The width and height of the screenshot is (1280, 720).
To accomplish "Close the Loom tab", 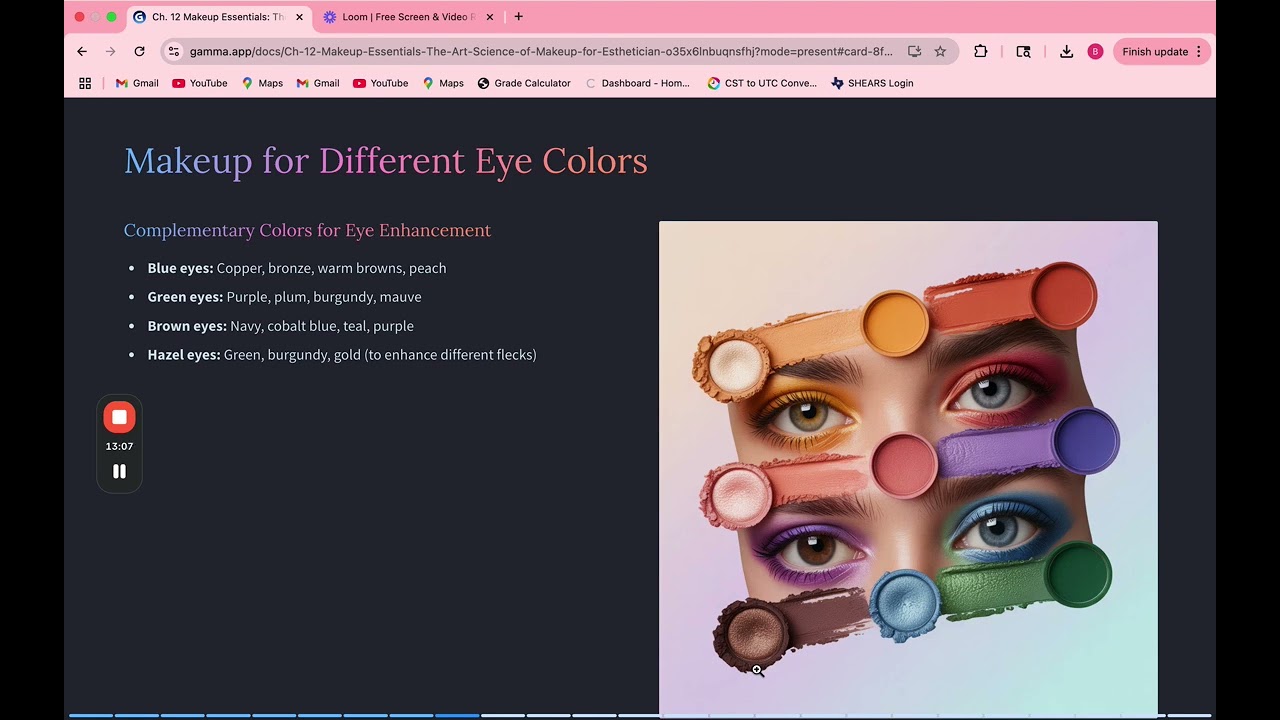I will click(489, 17).
